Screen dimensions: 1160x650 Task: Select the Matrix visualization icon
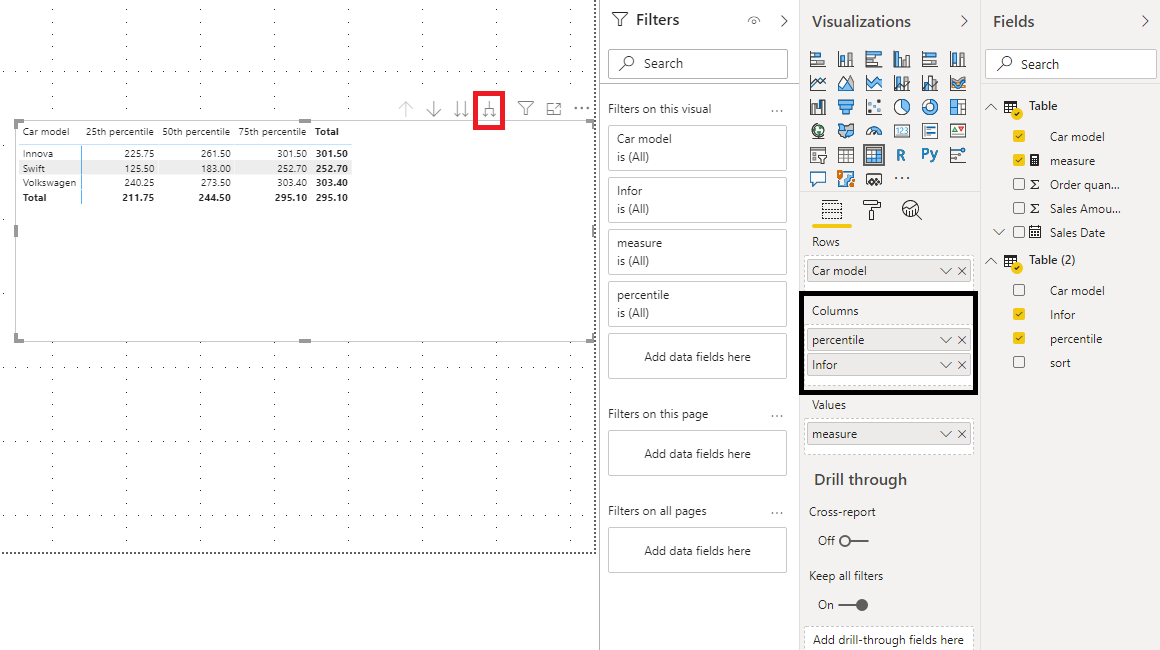coord(874,155)
